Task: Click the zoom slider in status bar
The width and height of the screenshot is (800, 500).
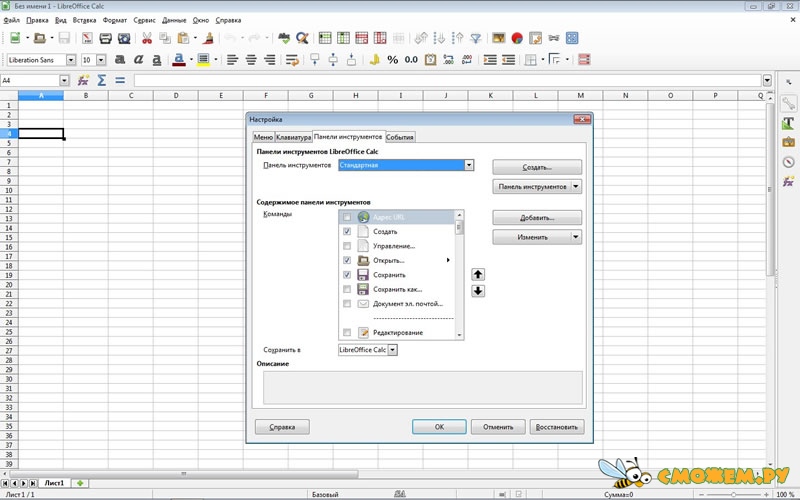Action: point(734,494)
